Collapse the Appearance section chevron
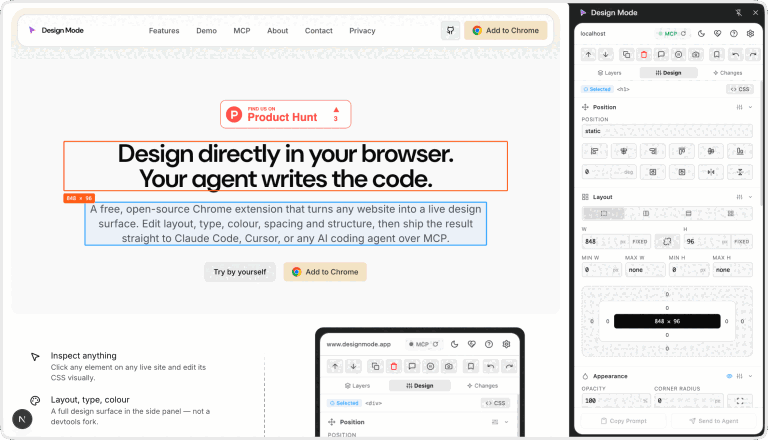This screenshot has height=440, width=768. tap(750, 376)
